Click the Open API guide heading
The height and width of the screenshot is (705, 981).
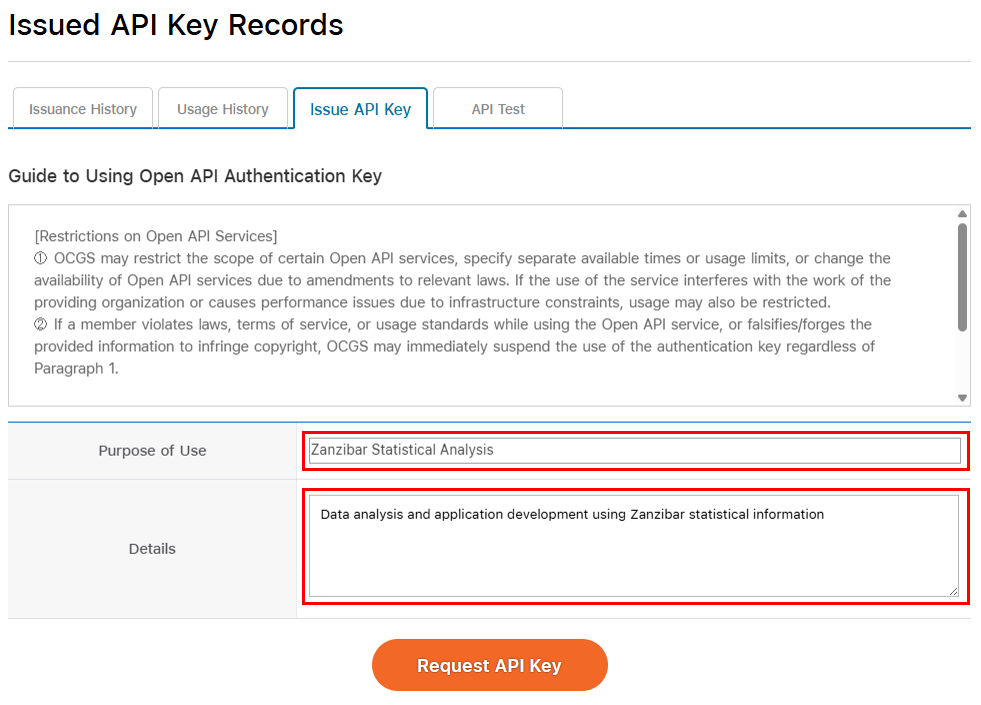pos(195,175)
